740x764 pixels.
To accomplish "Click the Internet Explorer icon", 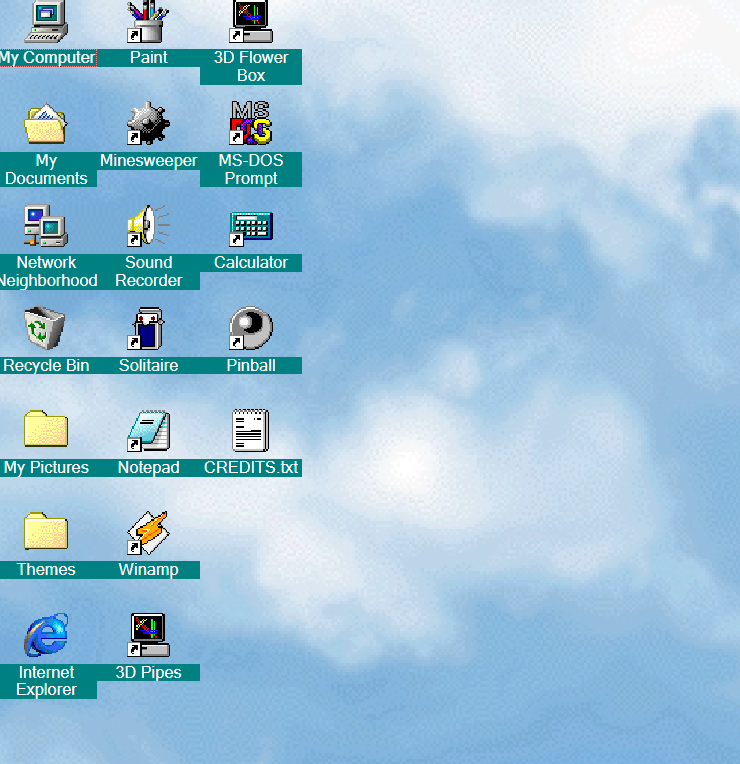I will click(46, 635).
